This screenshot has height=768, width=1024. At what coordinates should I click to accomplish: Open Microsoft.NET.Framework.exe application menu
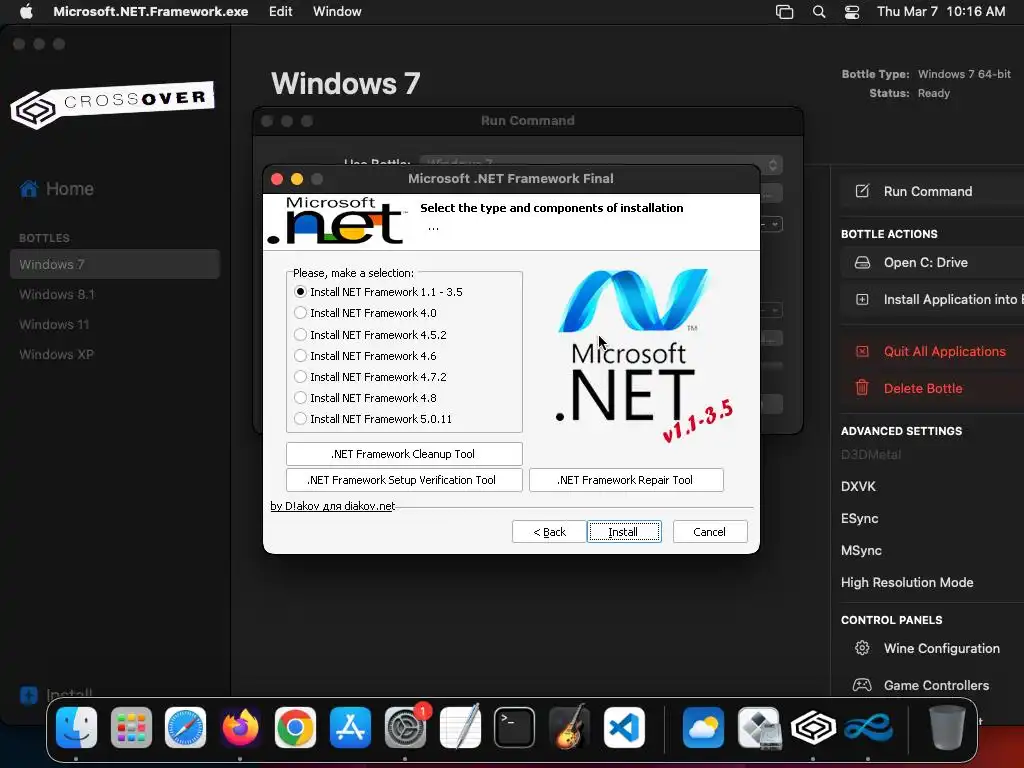click(150, 12)
